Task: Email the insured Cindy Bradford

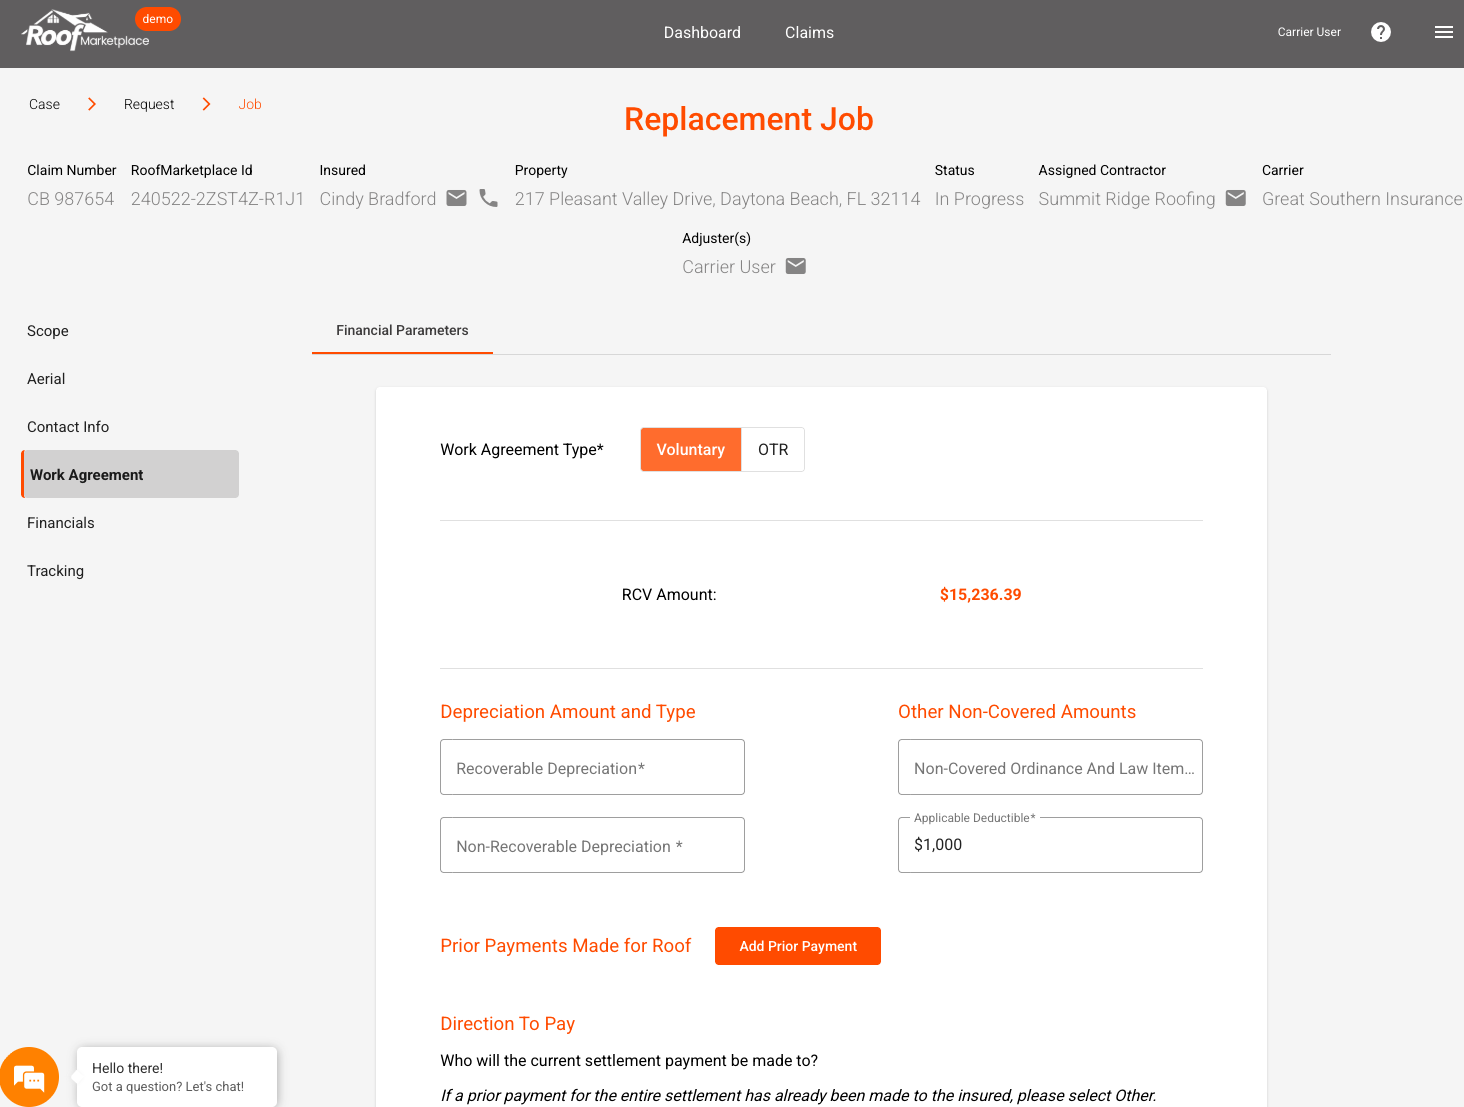Action: click(x=456, y=198)
